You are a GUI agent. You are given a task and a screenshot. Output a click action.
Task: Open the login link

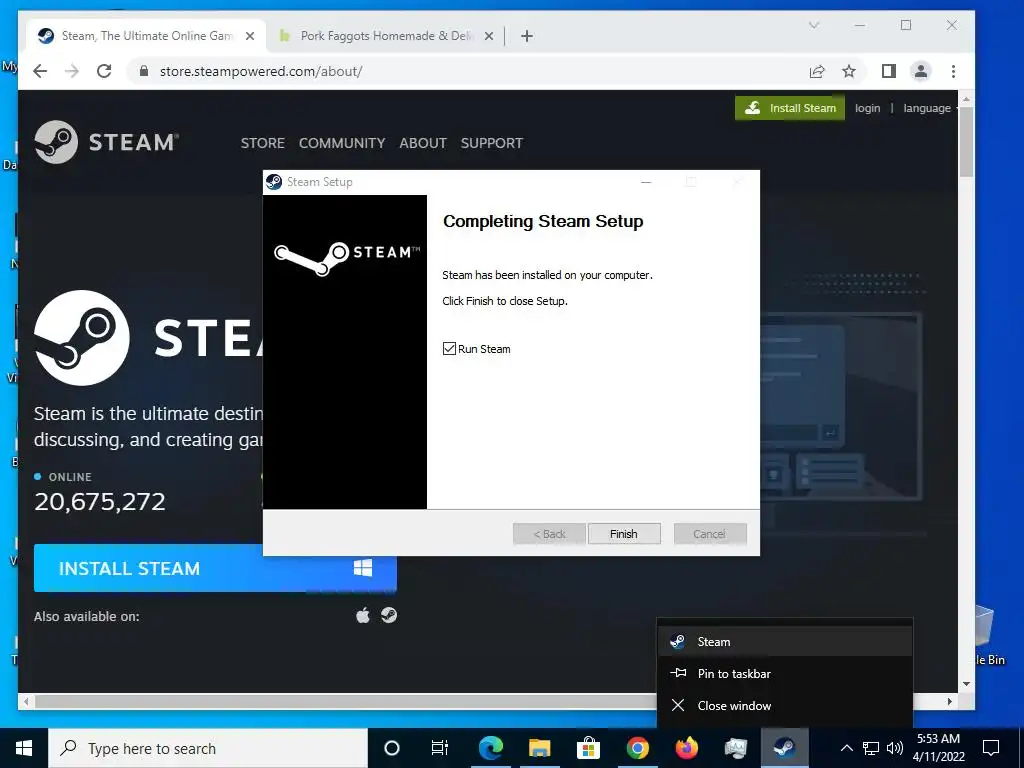click(x=867, y=108)
